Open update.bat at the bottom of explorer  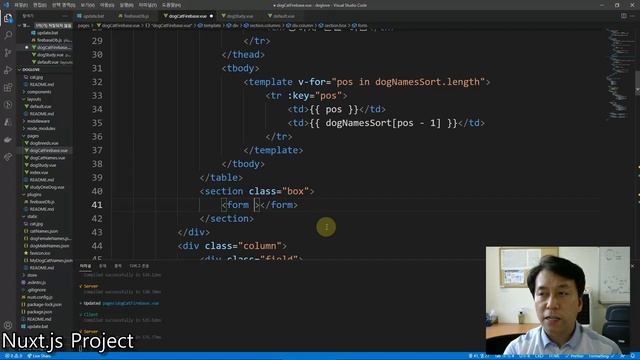pyautogui.click(x=38, y=327)
